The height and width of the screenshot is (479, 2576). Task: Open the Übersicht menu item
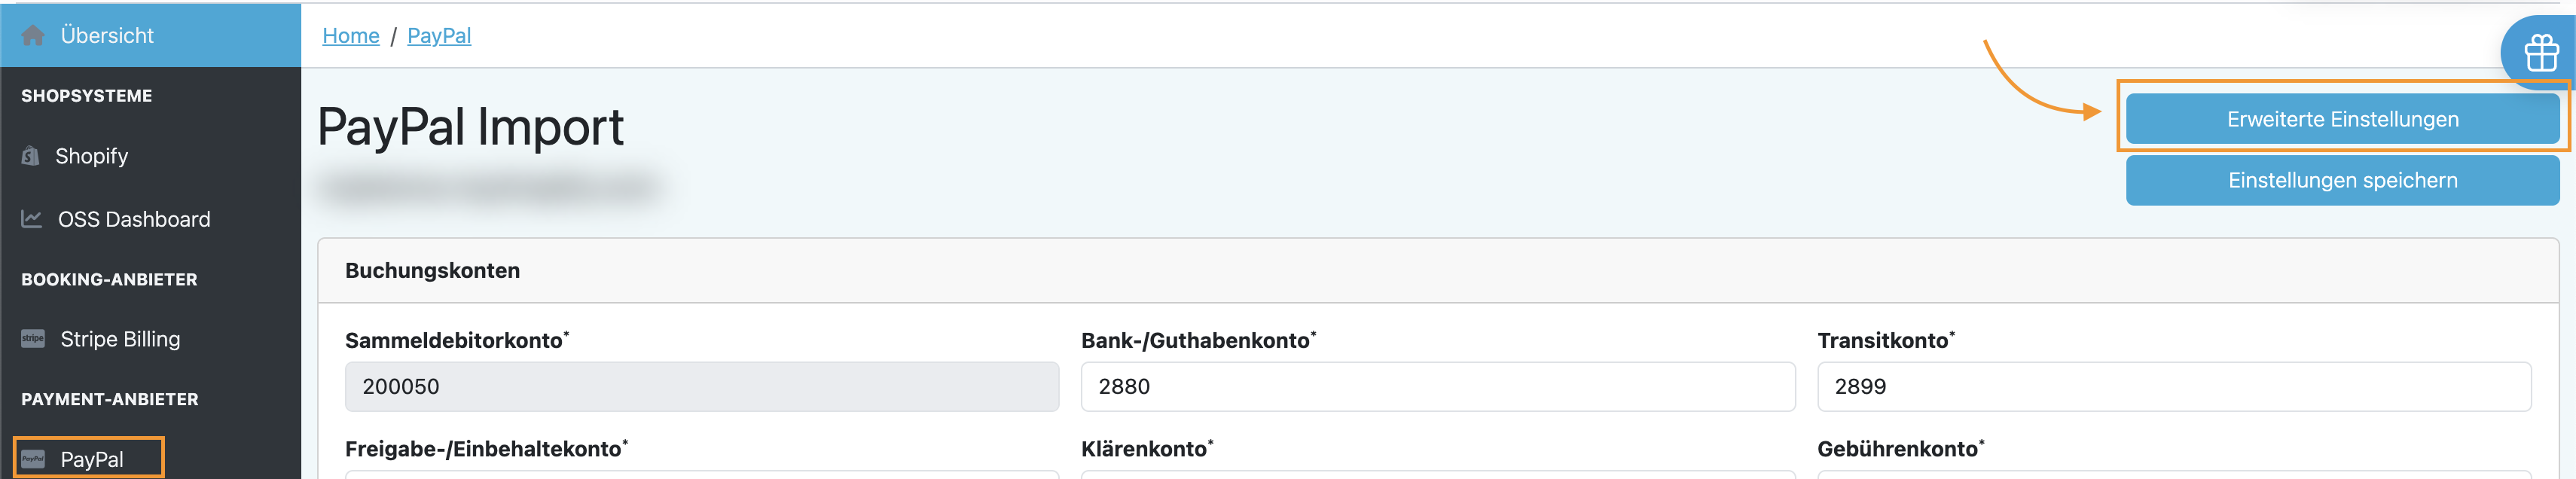(107, 36)
